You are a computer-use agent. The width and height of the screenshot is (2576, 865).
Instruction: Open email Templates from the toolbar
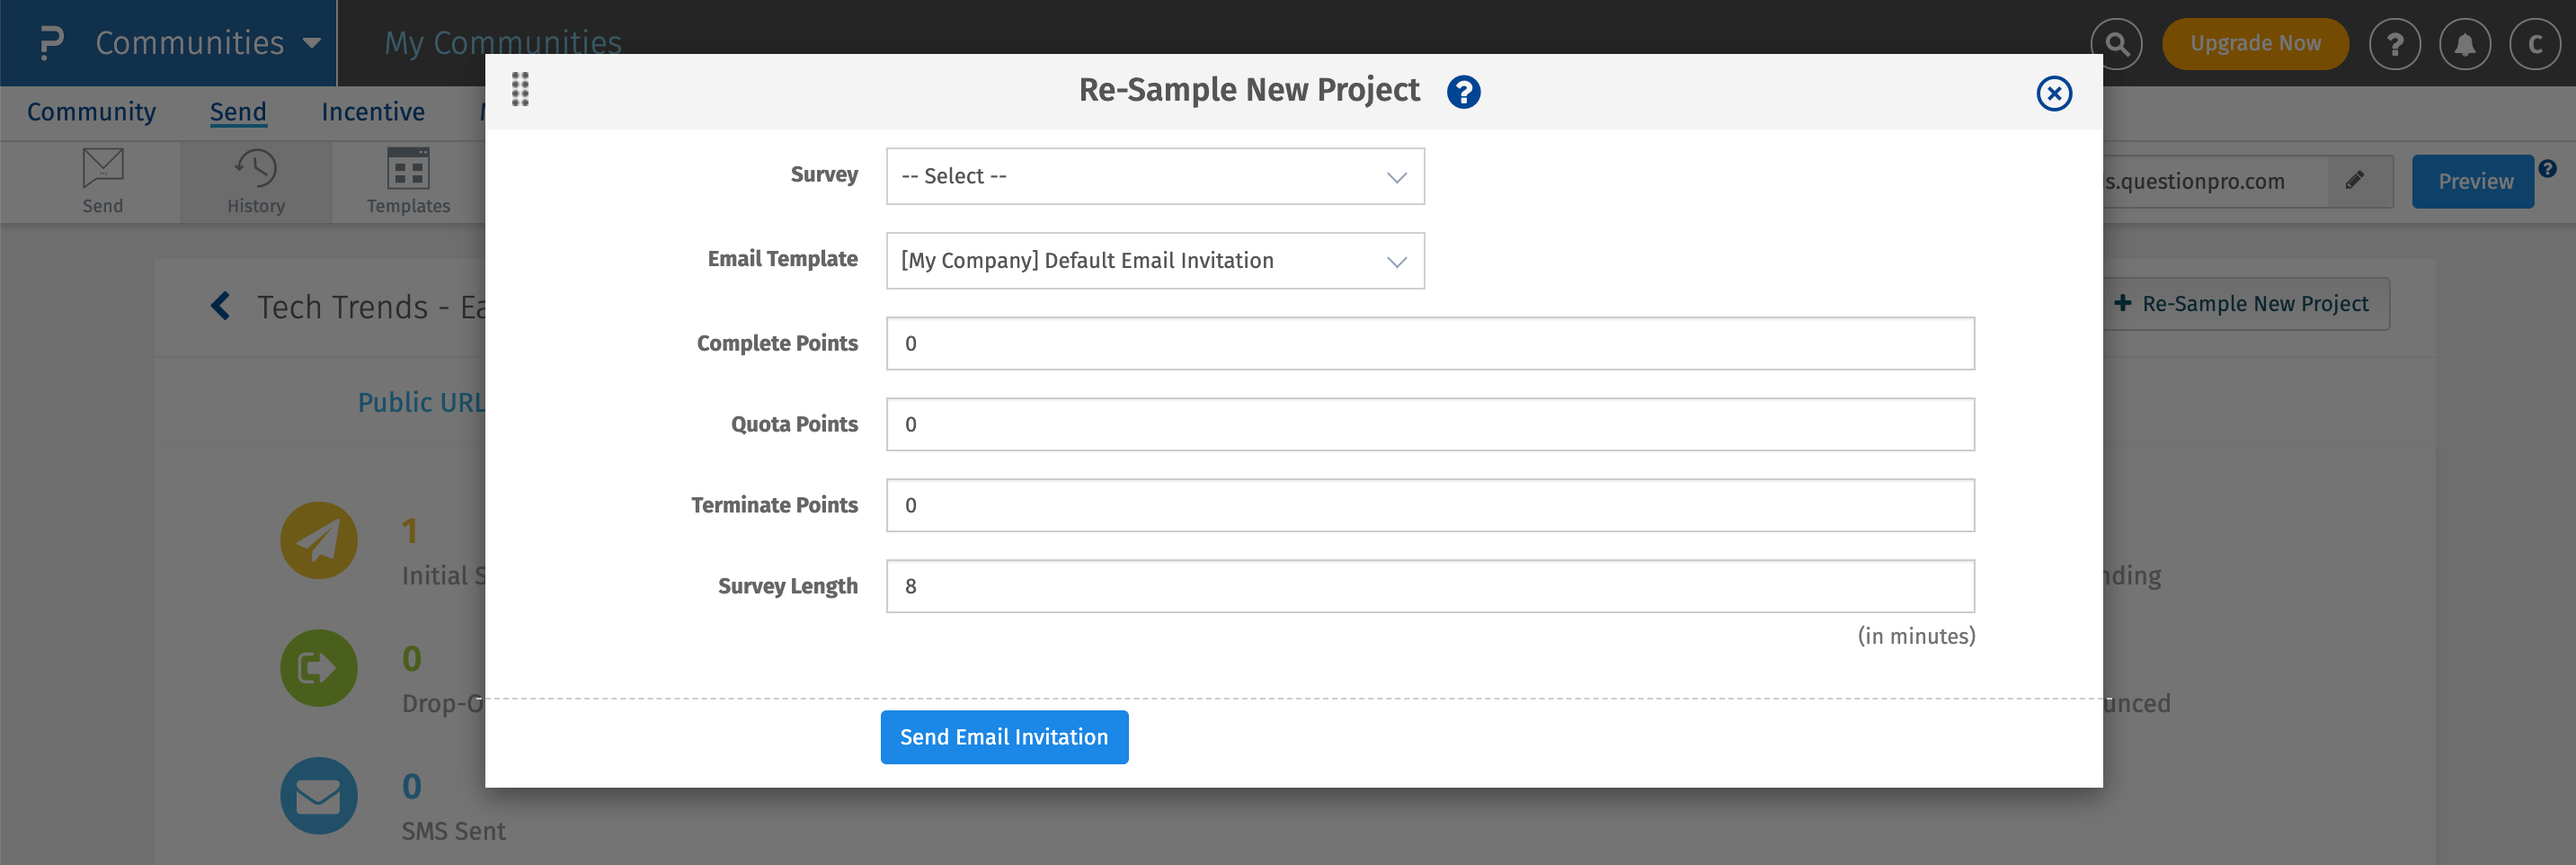tap(407, 180)
